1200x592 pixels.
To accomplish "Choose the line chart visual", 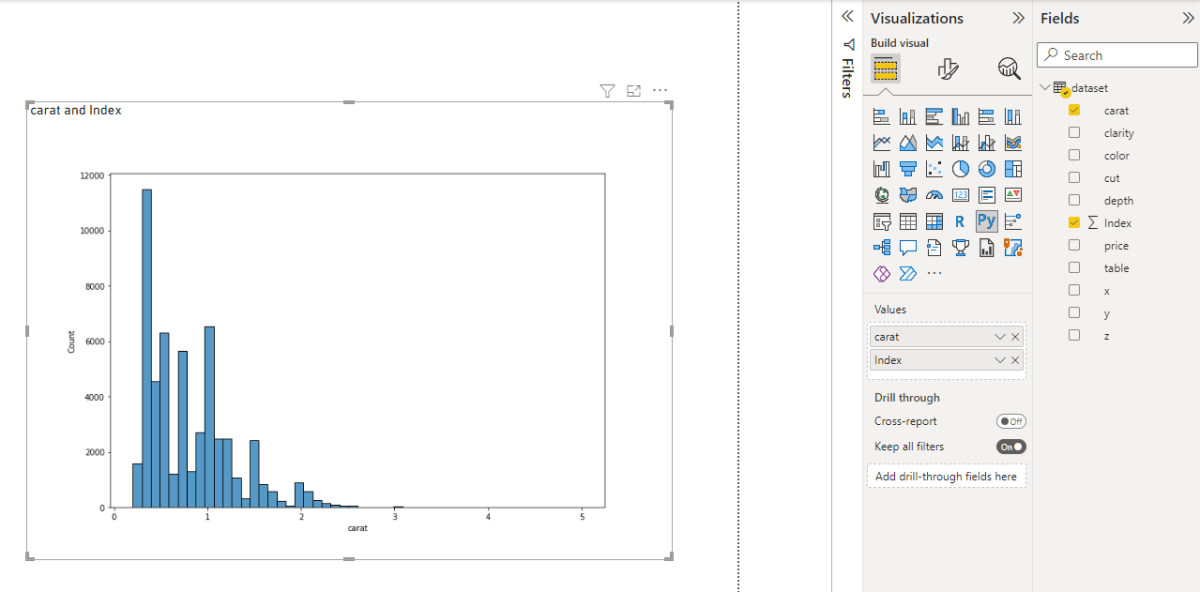I will point(882,142).
